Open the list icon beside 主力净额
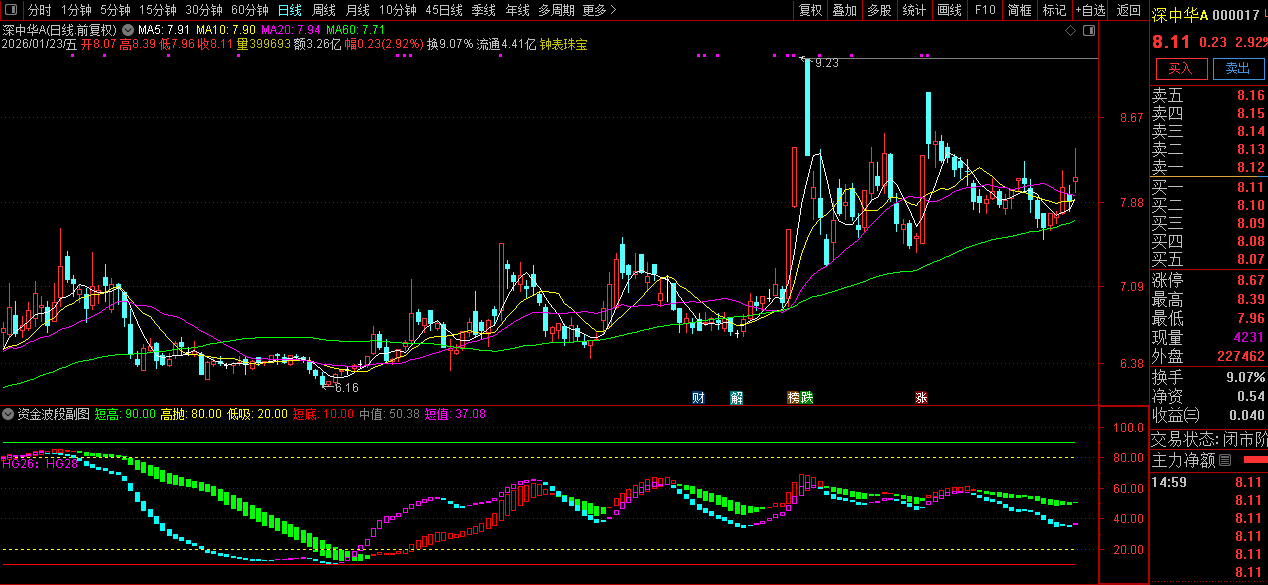Image resolution: width=1268 pixels, height=585 pixels. (1225, 461)
